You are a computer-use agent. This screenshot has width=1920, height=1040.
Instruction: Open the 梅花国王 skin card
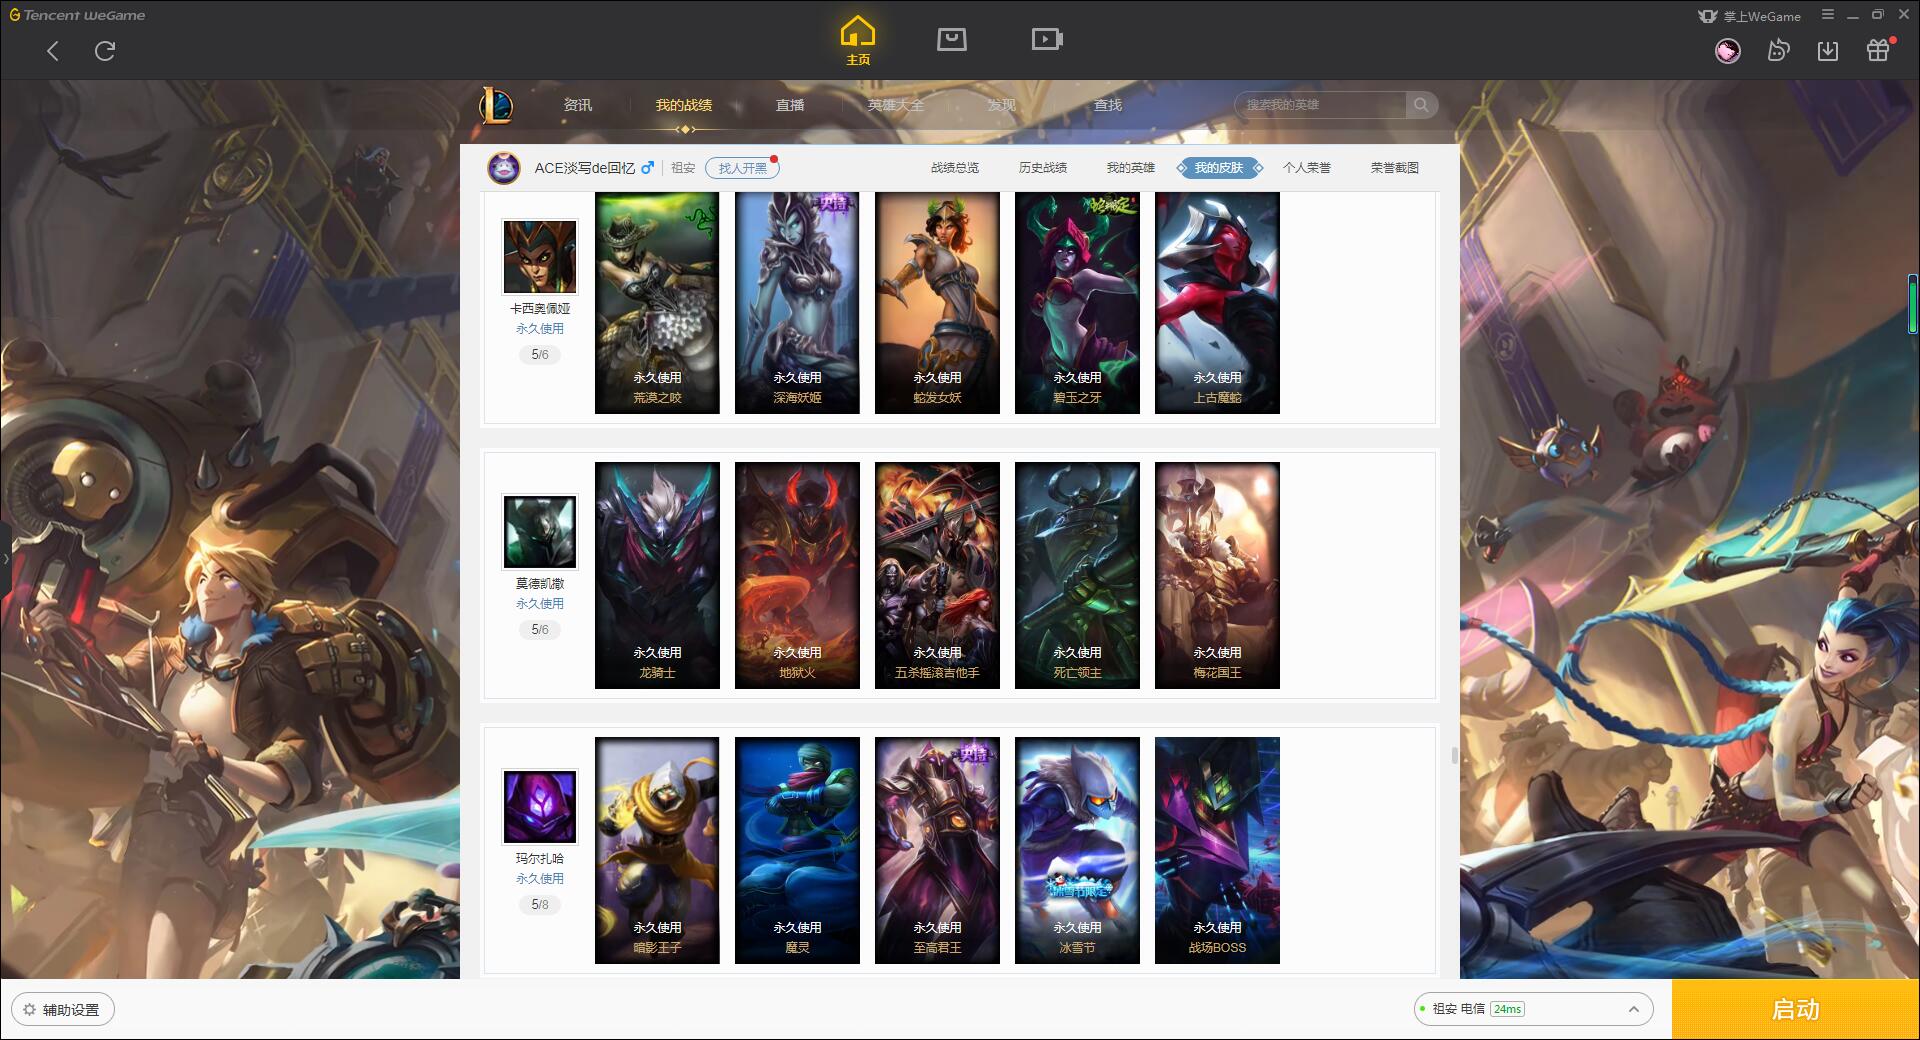coord(1217,575)
